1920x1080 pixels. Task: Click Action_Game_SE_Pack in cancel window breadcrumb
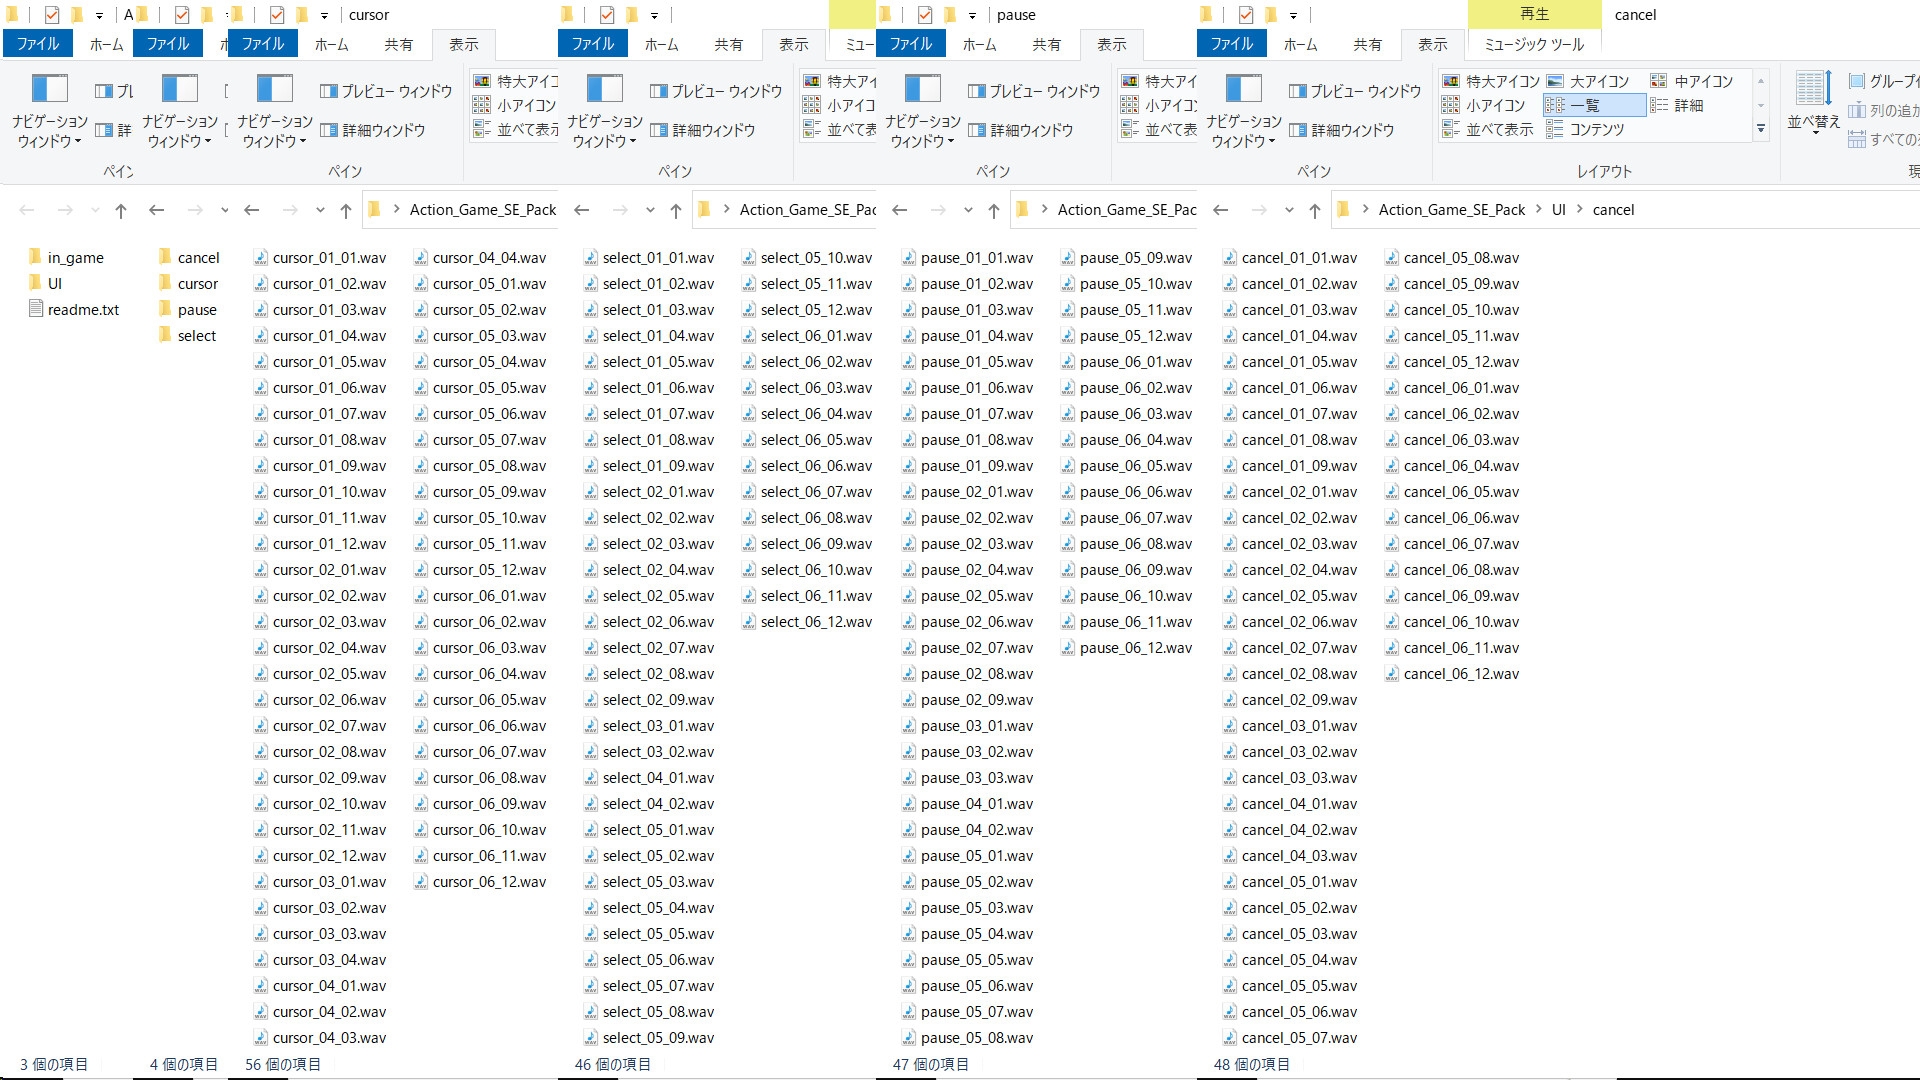pos(1452,210)
